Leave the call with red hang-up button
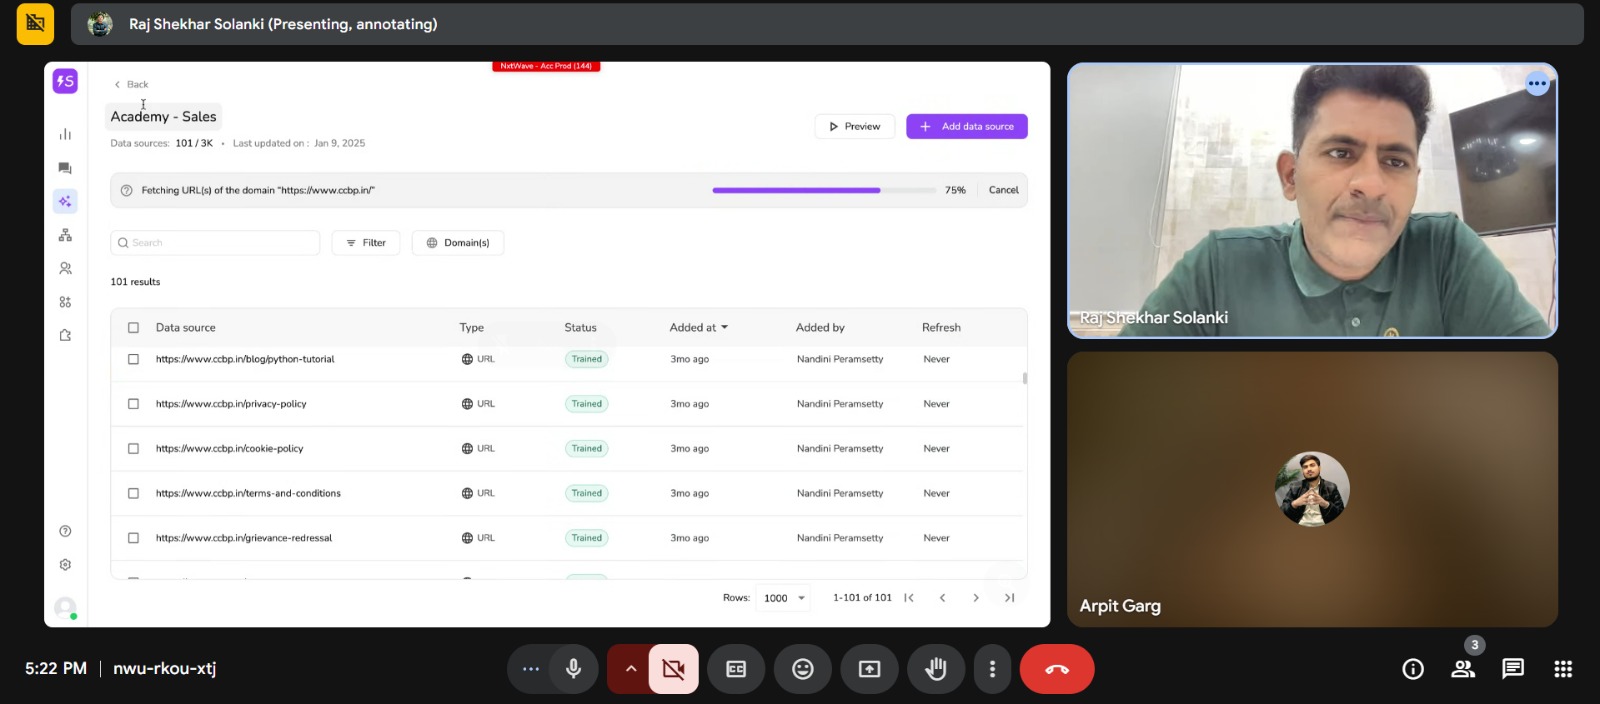 (x=1057, y=669)
